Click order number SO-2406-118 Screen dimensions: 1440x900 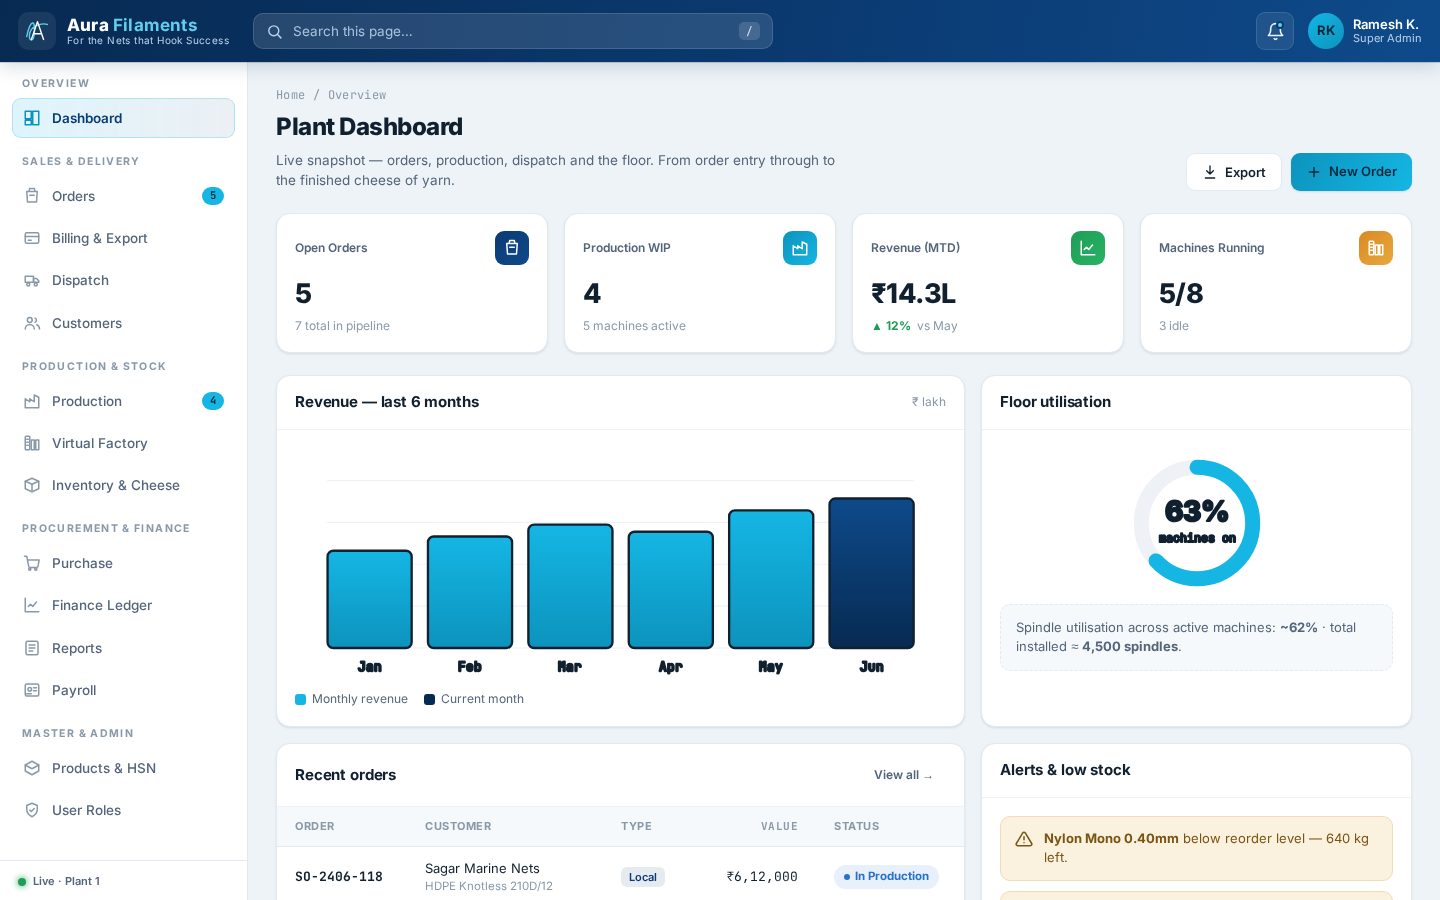coord(339,877)
